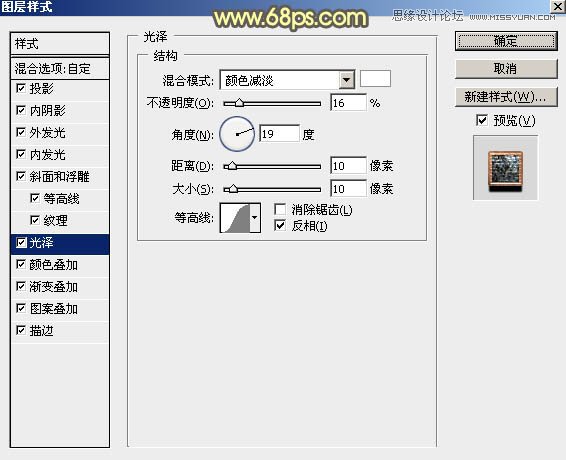
Task: Enable 消除锯齿 anti-alias checkbox
Action: (280, 209)
